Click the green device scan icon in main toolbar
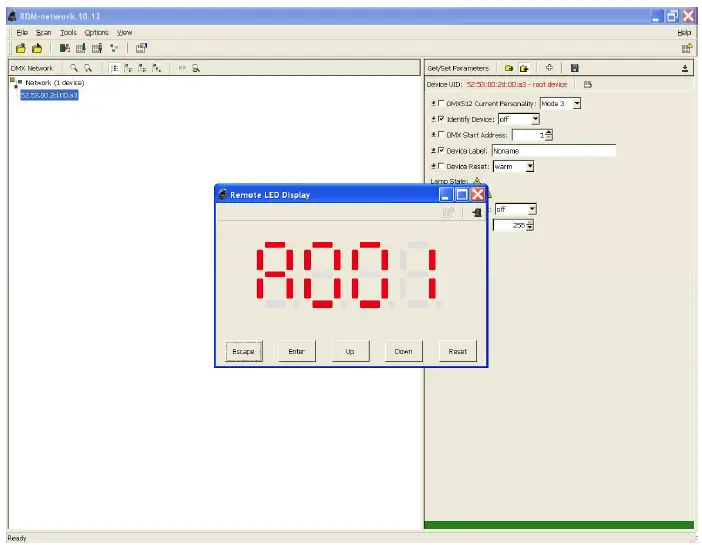Screen dimensions: 702x545 pyautogui.click(x=64, y=48)
